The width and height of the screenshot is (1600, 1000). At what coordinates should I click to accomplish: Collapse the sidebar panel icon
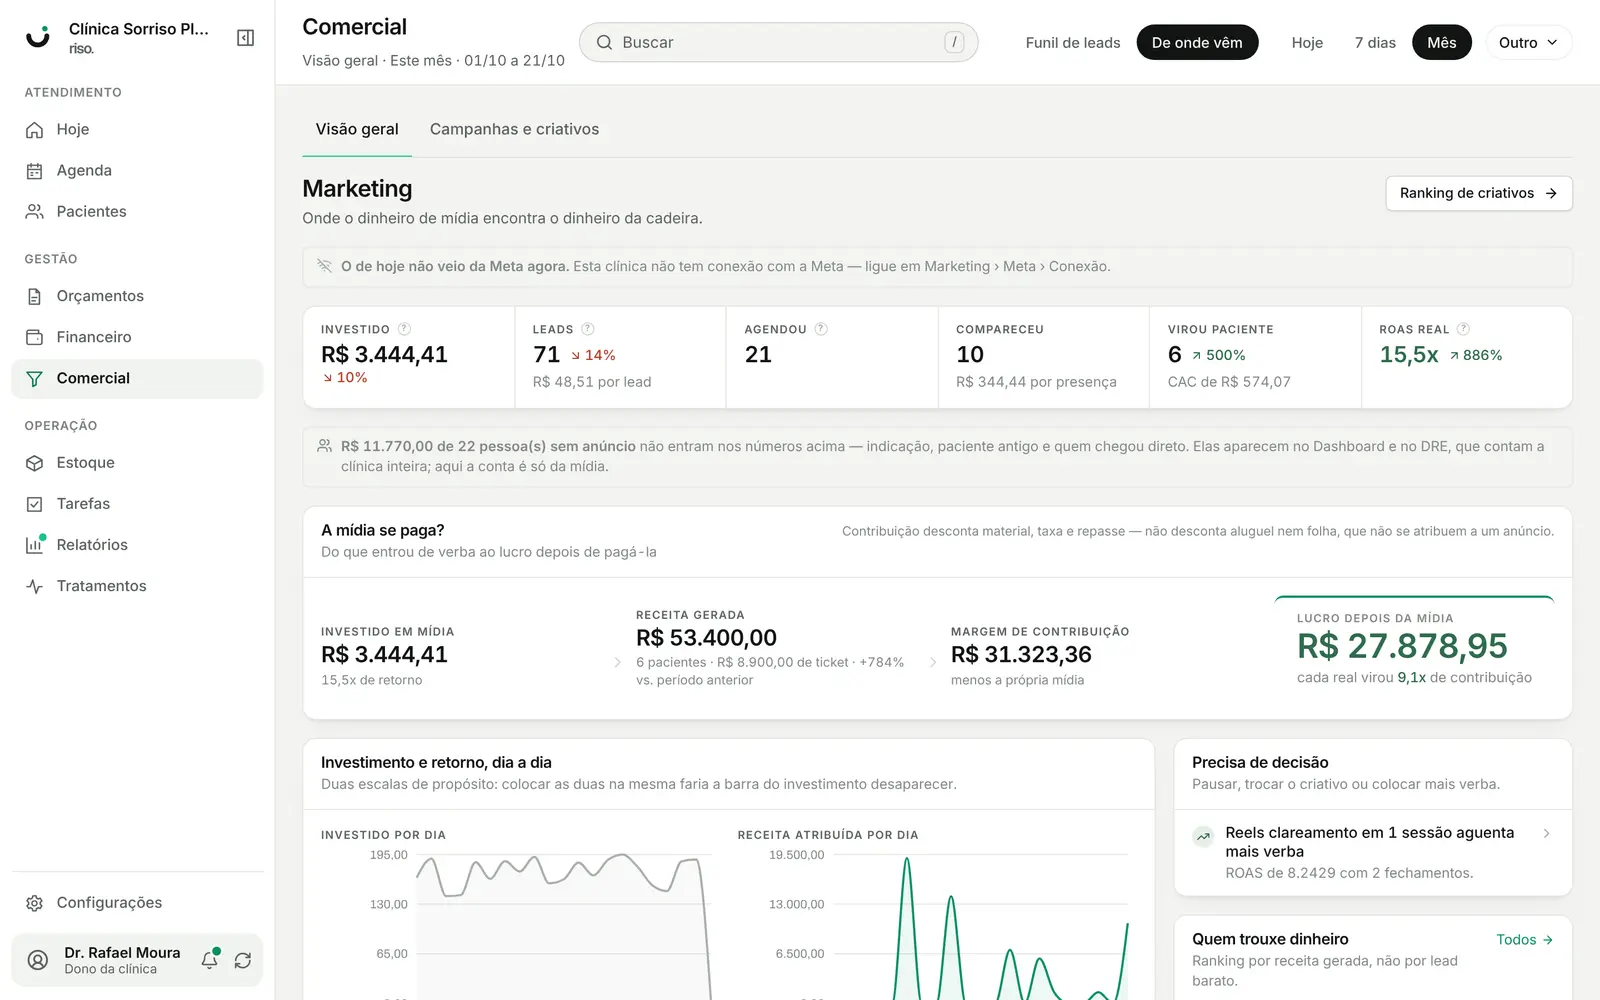coord(245,38)
